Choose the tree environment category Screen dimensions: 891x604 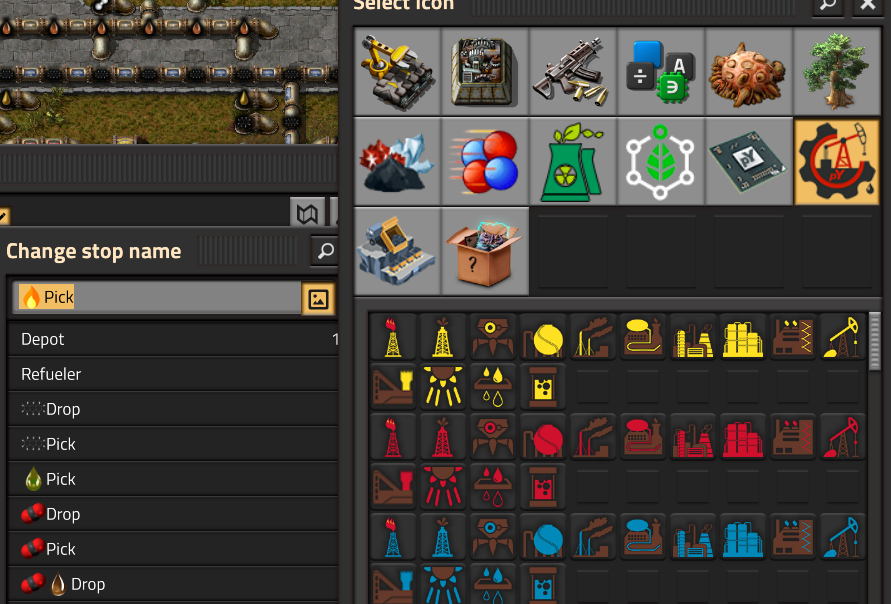(x=836, y=72)
